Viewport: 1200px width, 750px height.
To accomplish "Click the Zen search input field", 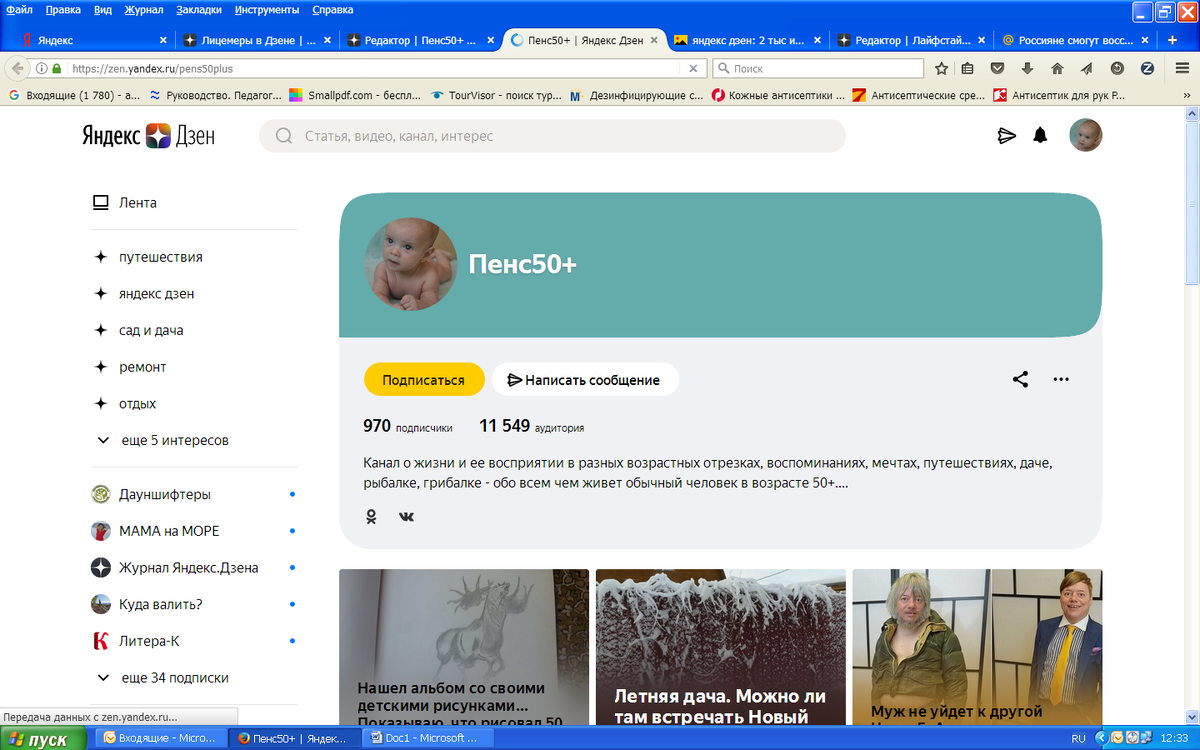I will click(550, 135).
